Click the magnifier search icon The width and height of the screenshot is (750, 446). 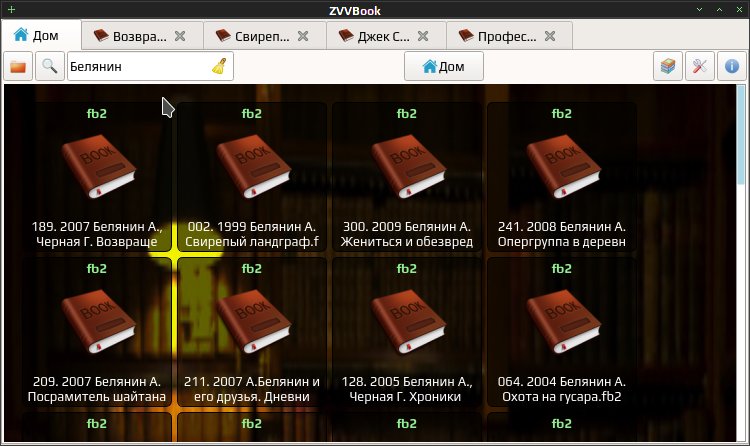[x=50, y=66]
